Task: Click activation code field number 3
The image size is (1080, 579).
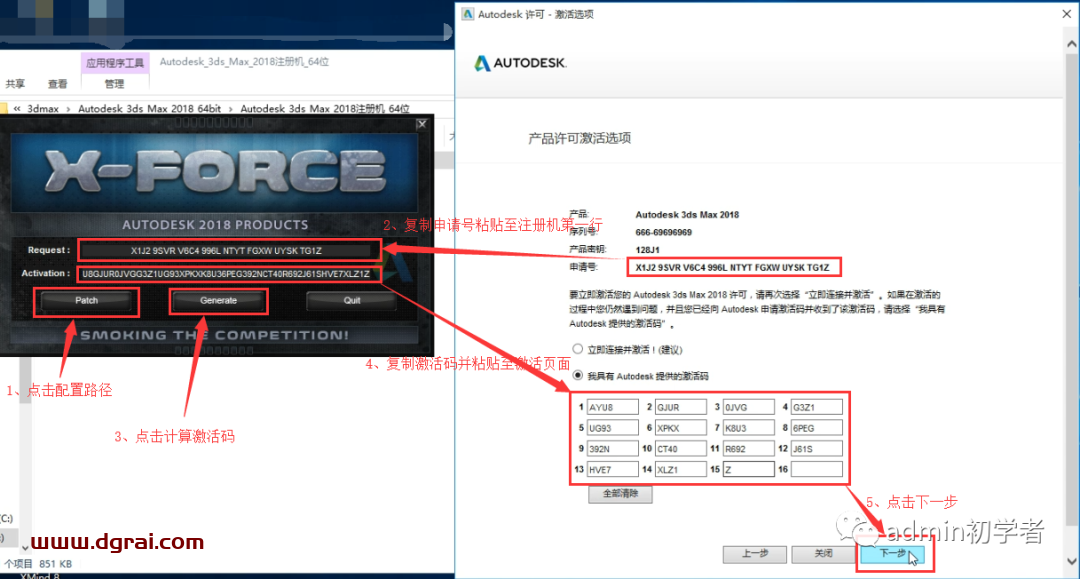Action: [749, 408]
